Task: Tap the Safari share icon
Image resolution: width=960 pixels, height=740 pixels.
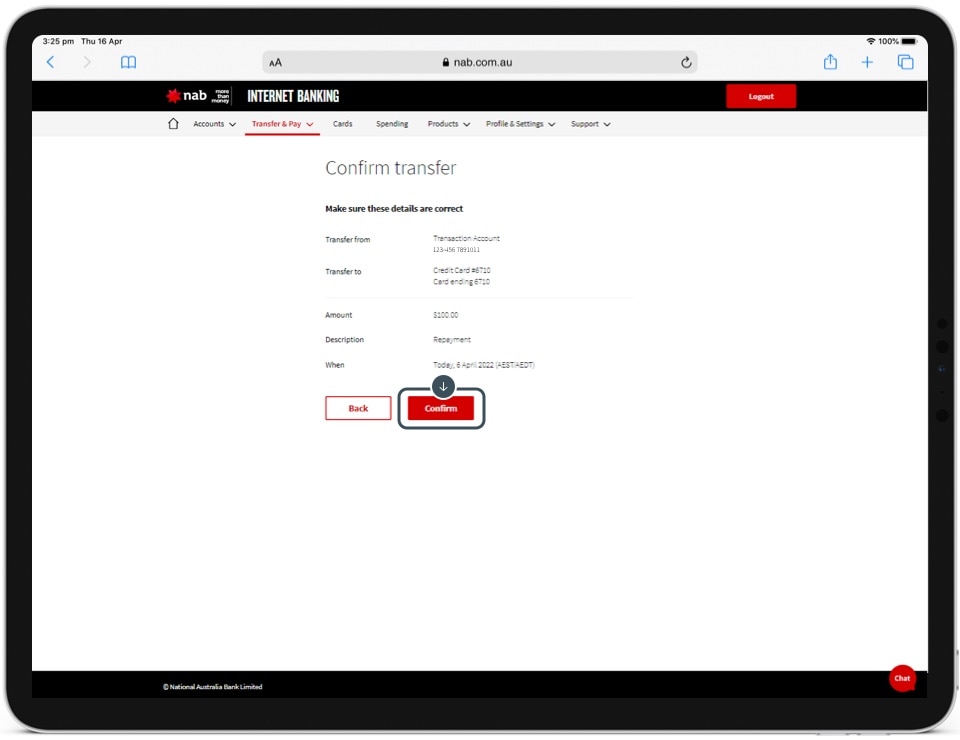Action: [830, 62]
